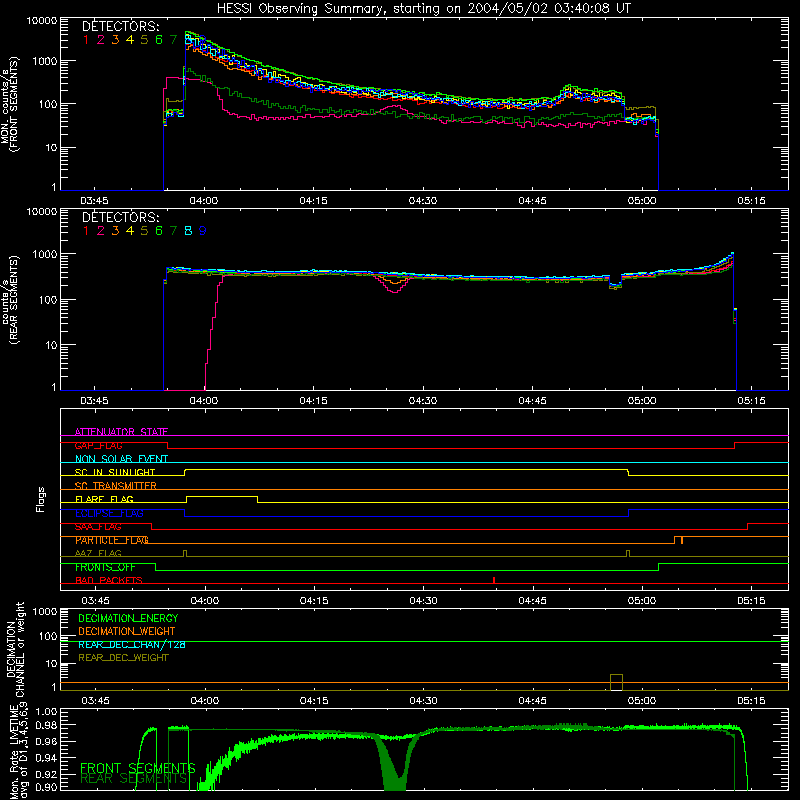This screenshot has width=800, height=800.
Task: Click the PARTICLE_FLAG pulse near 05:05
Action: tap(678, 540)
